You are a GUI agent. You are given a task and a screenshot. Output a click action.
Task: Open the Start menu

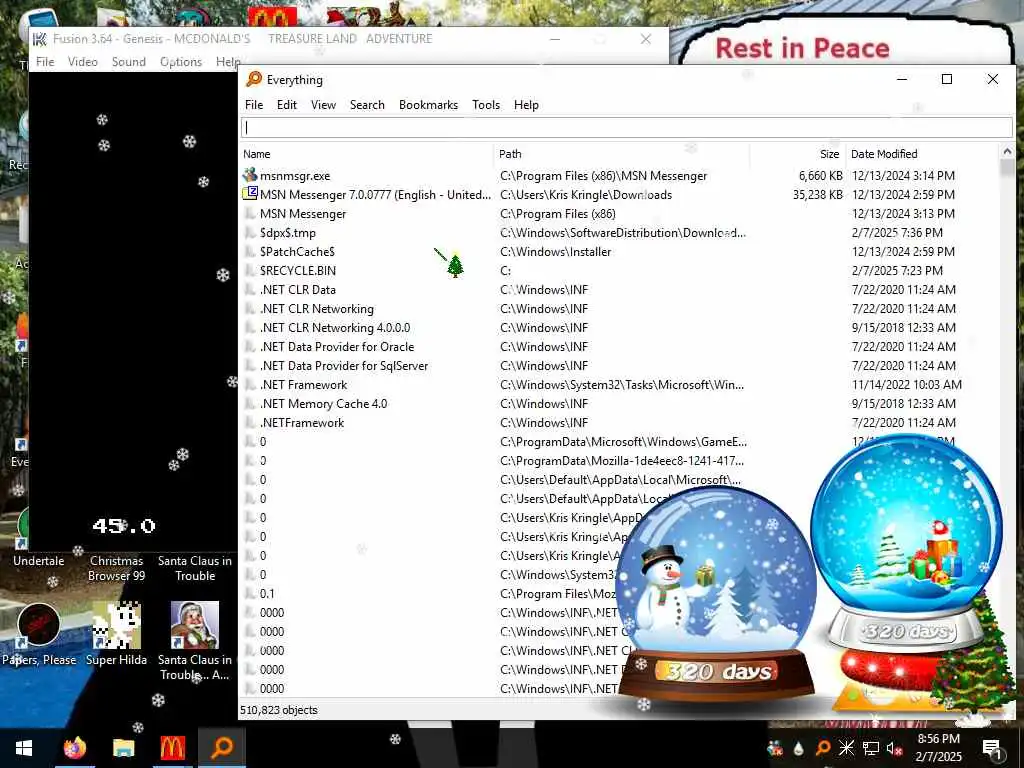(24, 748)
